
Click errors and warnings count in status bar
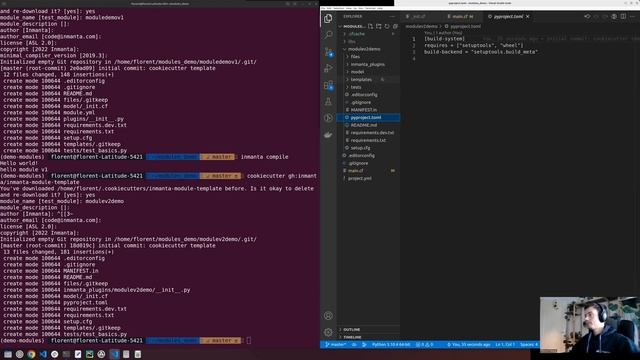tap(424, 344)
